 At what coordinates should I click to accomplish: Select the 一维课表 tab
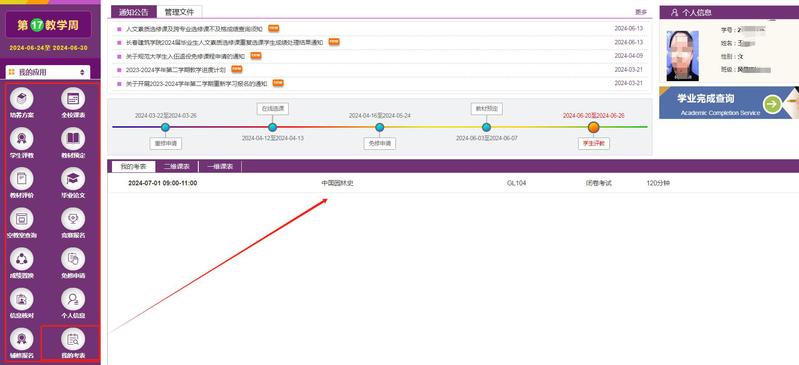coord(220,166)
